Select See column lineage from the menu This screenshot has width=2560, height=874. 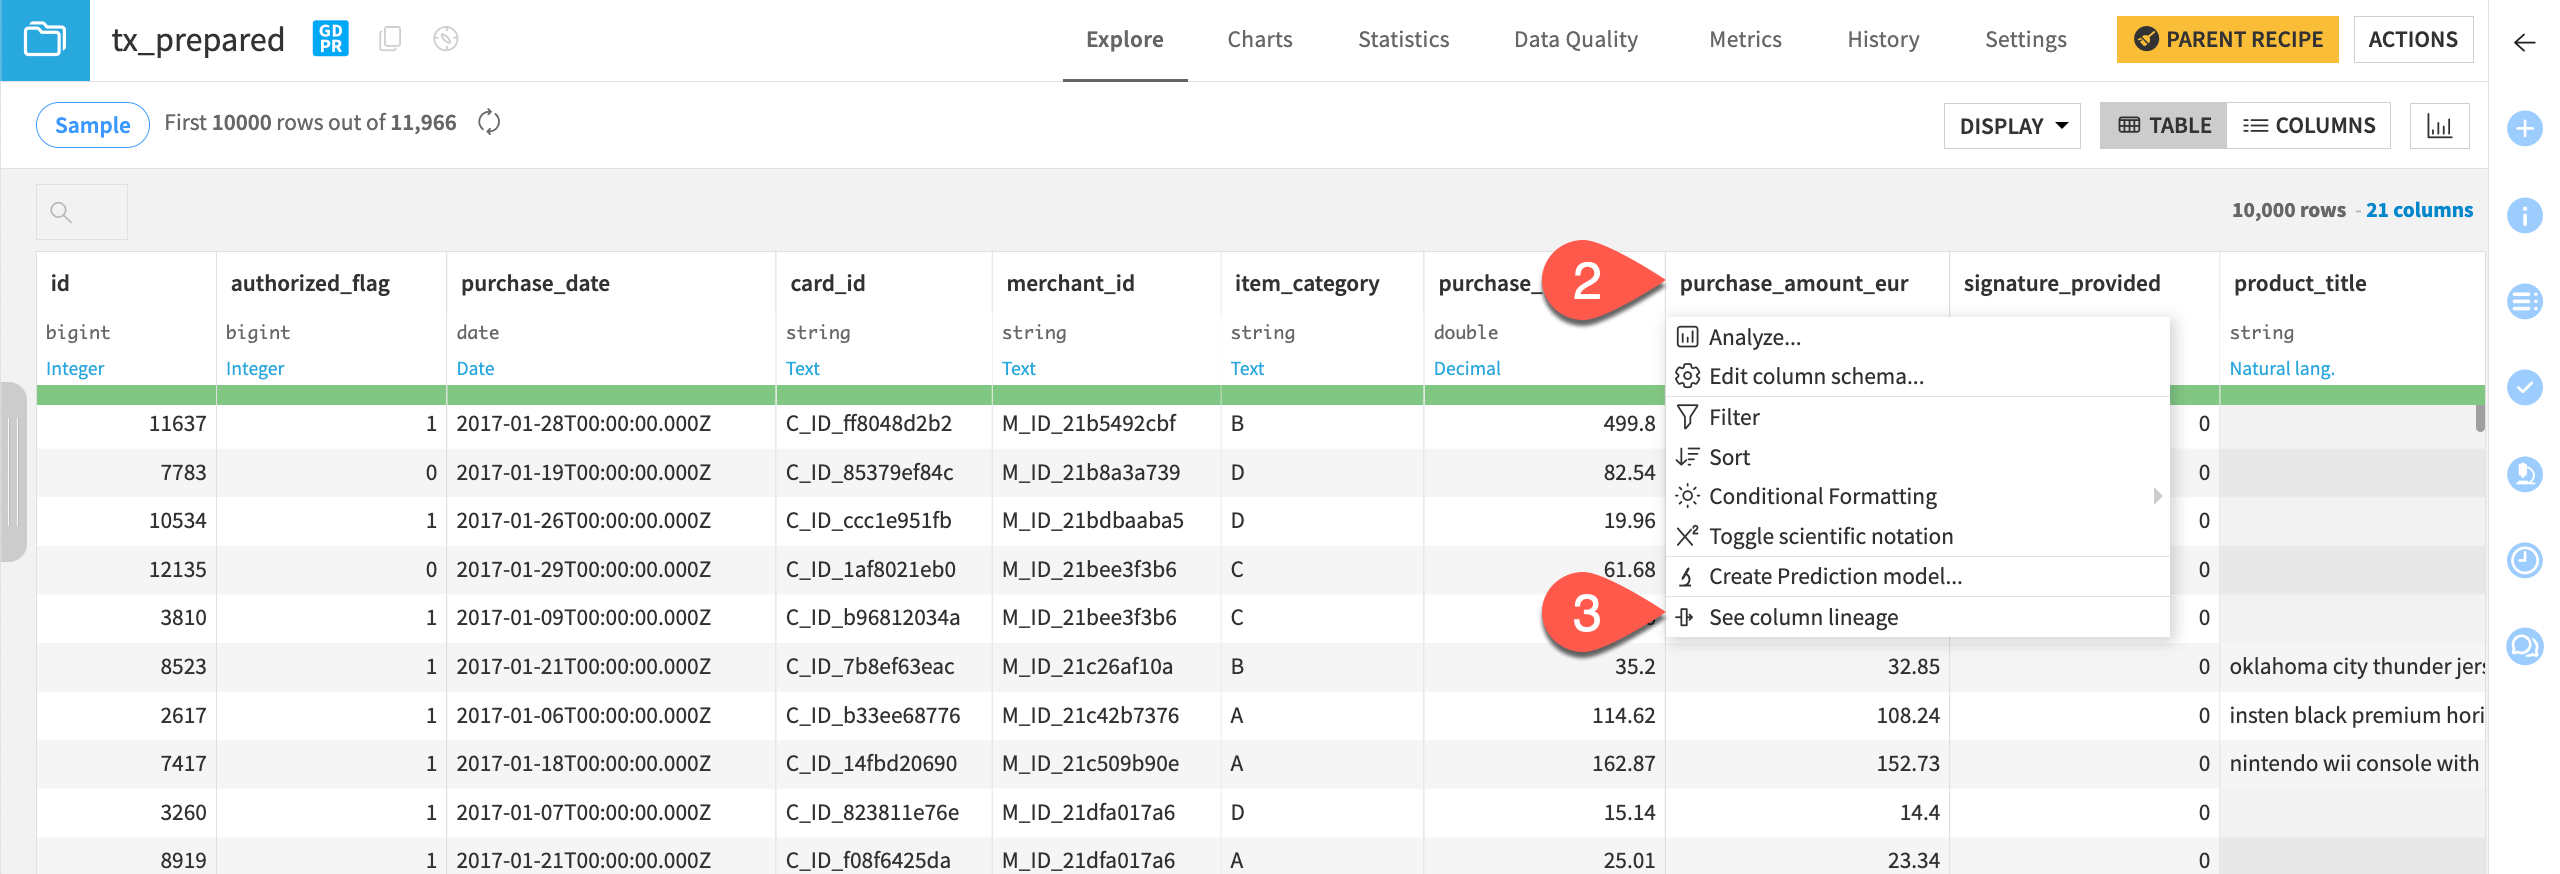pos(1803,617)
